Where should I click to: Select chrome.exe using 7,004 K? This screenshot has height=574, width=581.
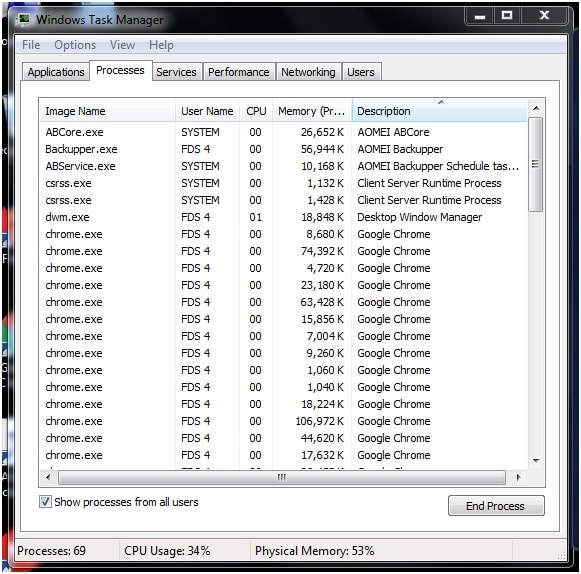coord(283,336)
